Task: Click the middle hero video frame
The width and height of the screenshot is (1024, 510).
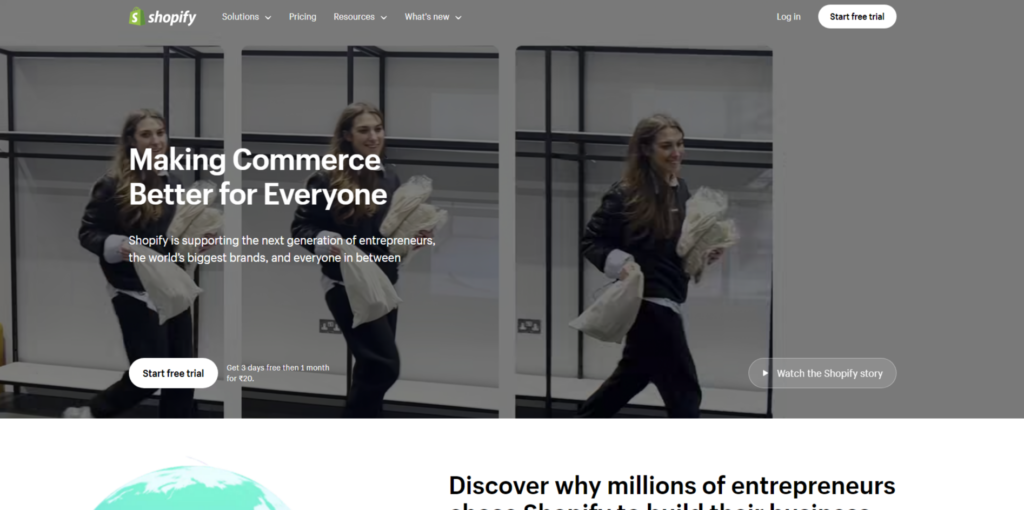Action: pyautogui.click(x=370, y=232)
